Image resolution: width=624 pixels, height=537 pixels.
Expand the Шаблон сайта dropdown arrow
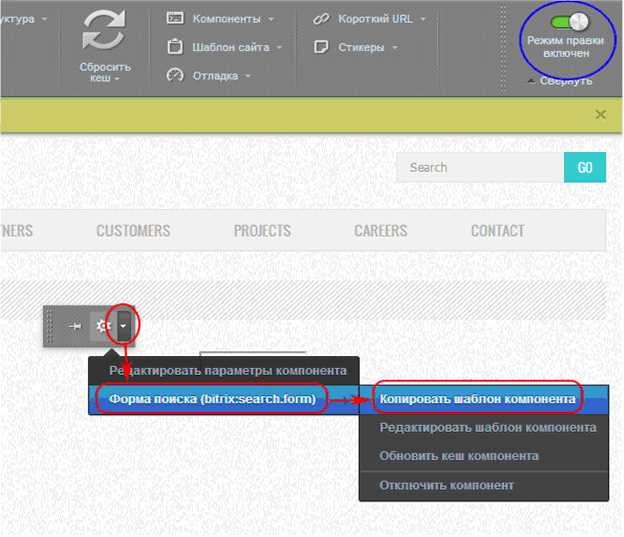click(x=279, y=47)
